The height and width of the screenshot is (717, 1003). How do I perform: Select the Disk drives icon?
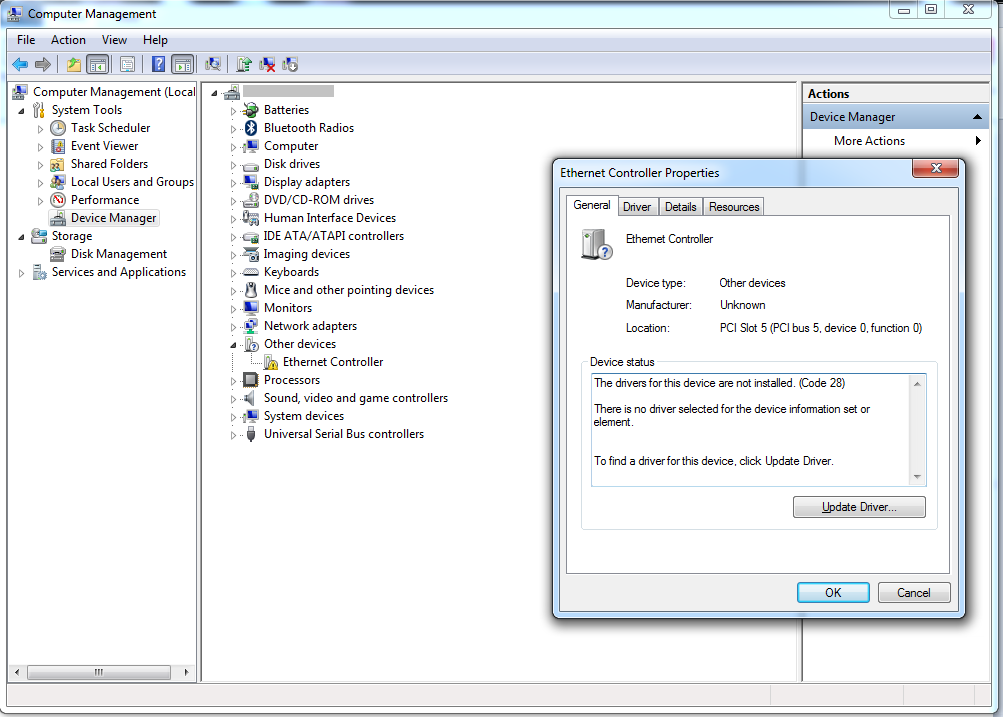point(251,164)
